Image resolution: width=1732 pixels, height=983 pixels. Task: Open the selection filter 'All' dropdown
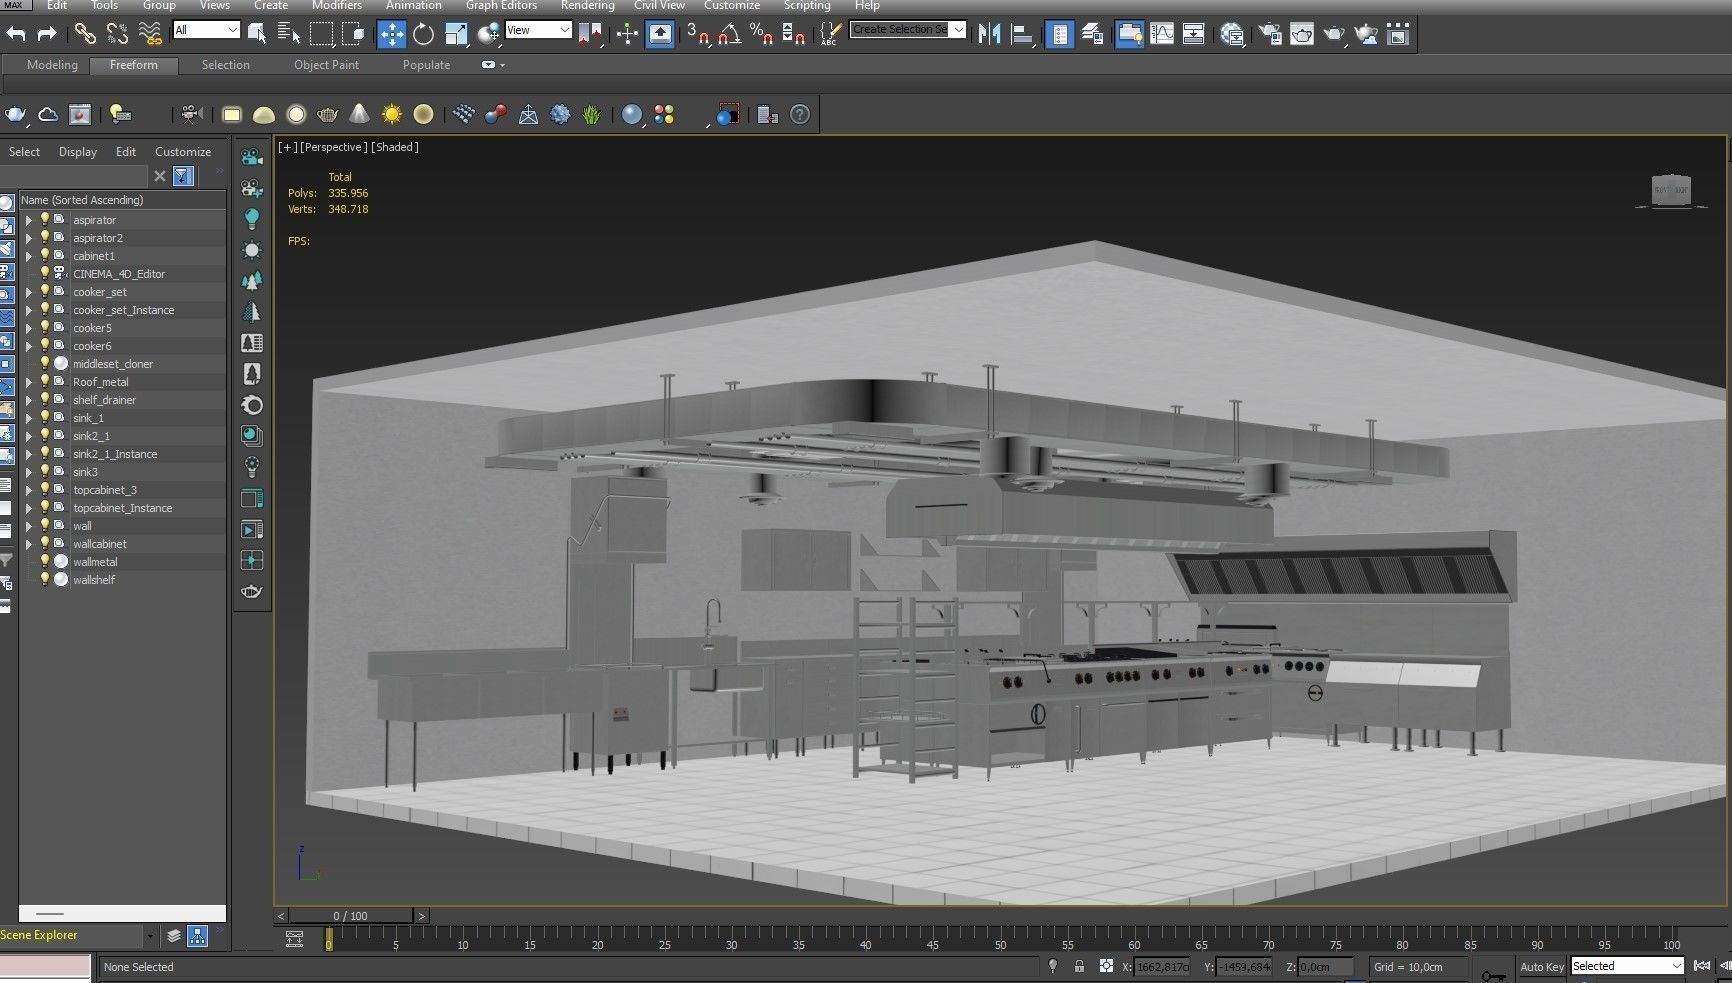point(206,30)
